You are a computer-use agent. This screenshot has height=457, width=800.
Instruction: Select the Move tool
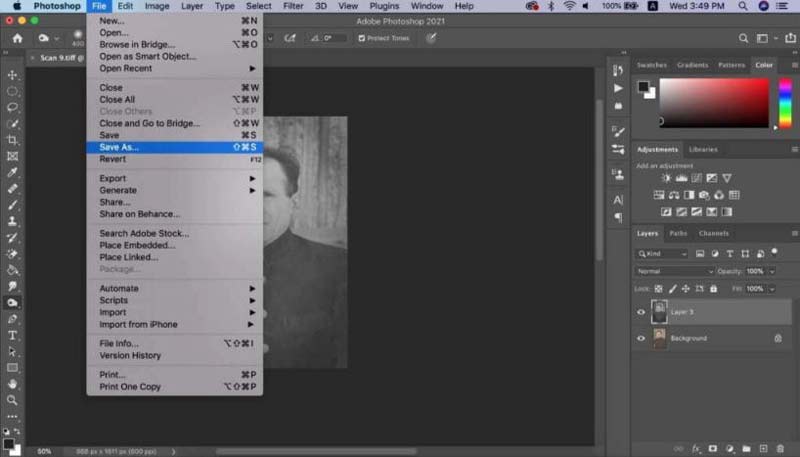[12, 75]
